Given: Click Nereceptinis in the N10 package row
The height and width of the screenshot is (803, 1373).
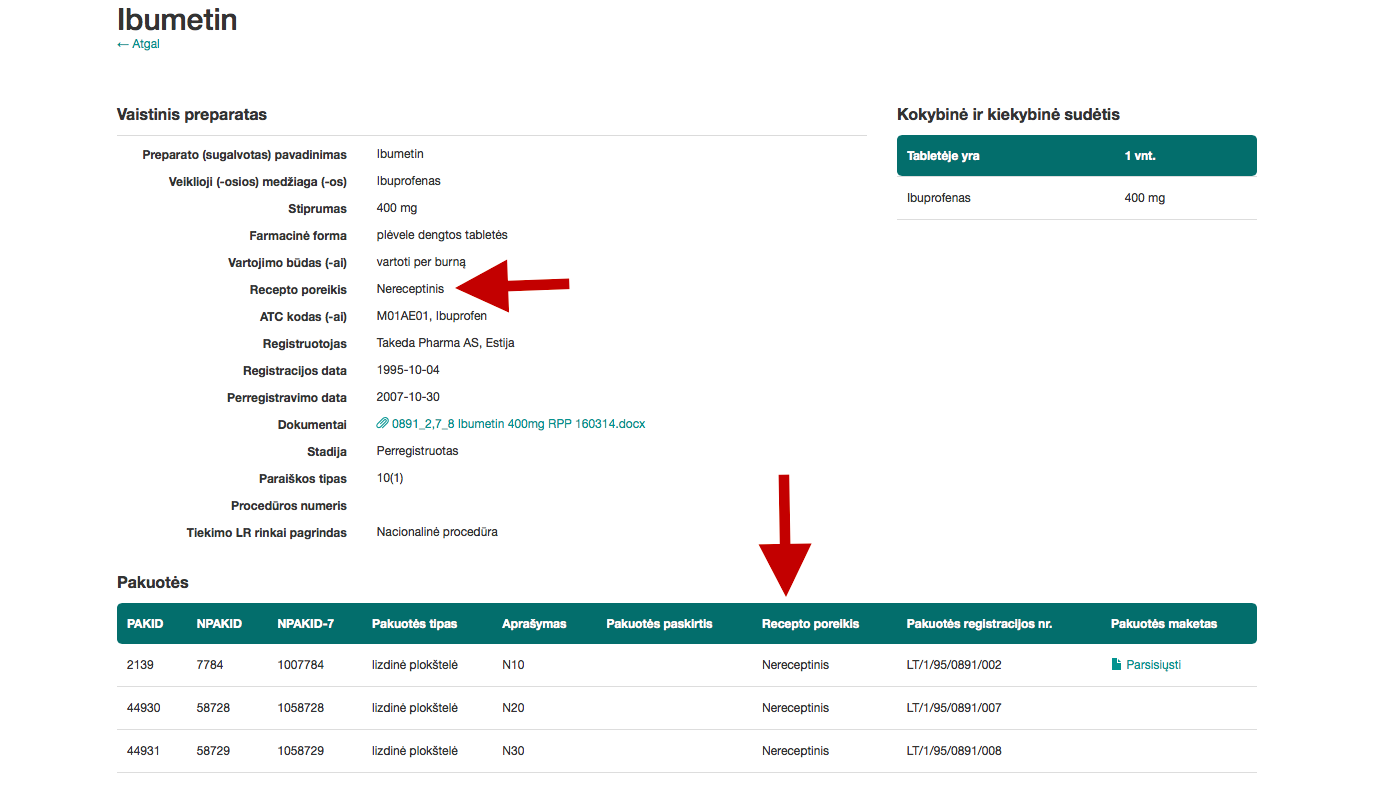Looking at the screenshot, I should tap(796, 665).
